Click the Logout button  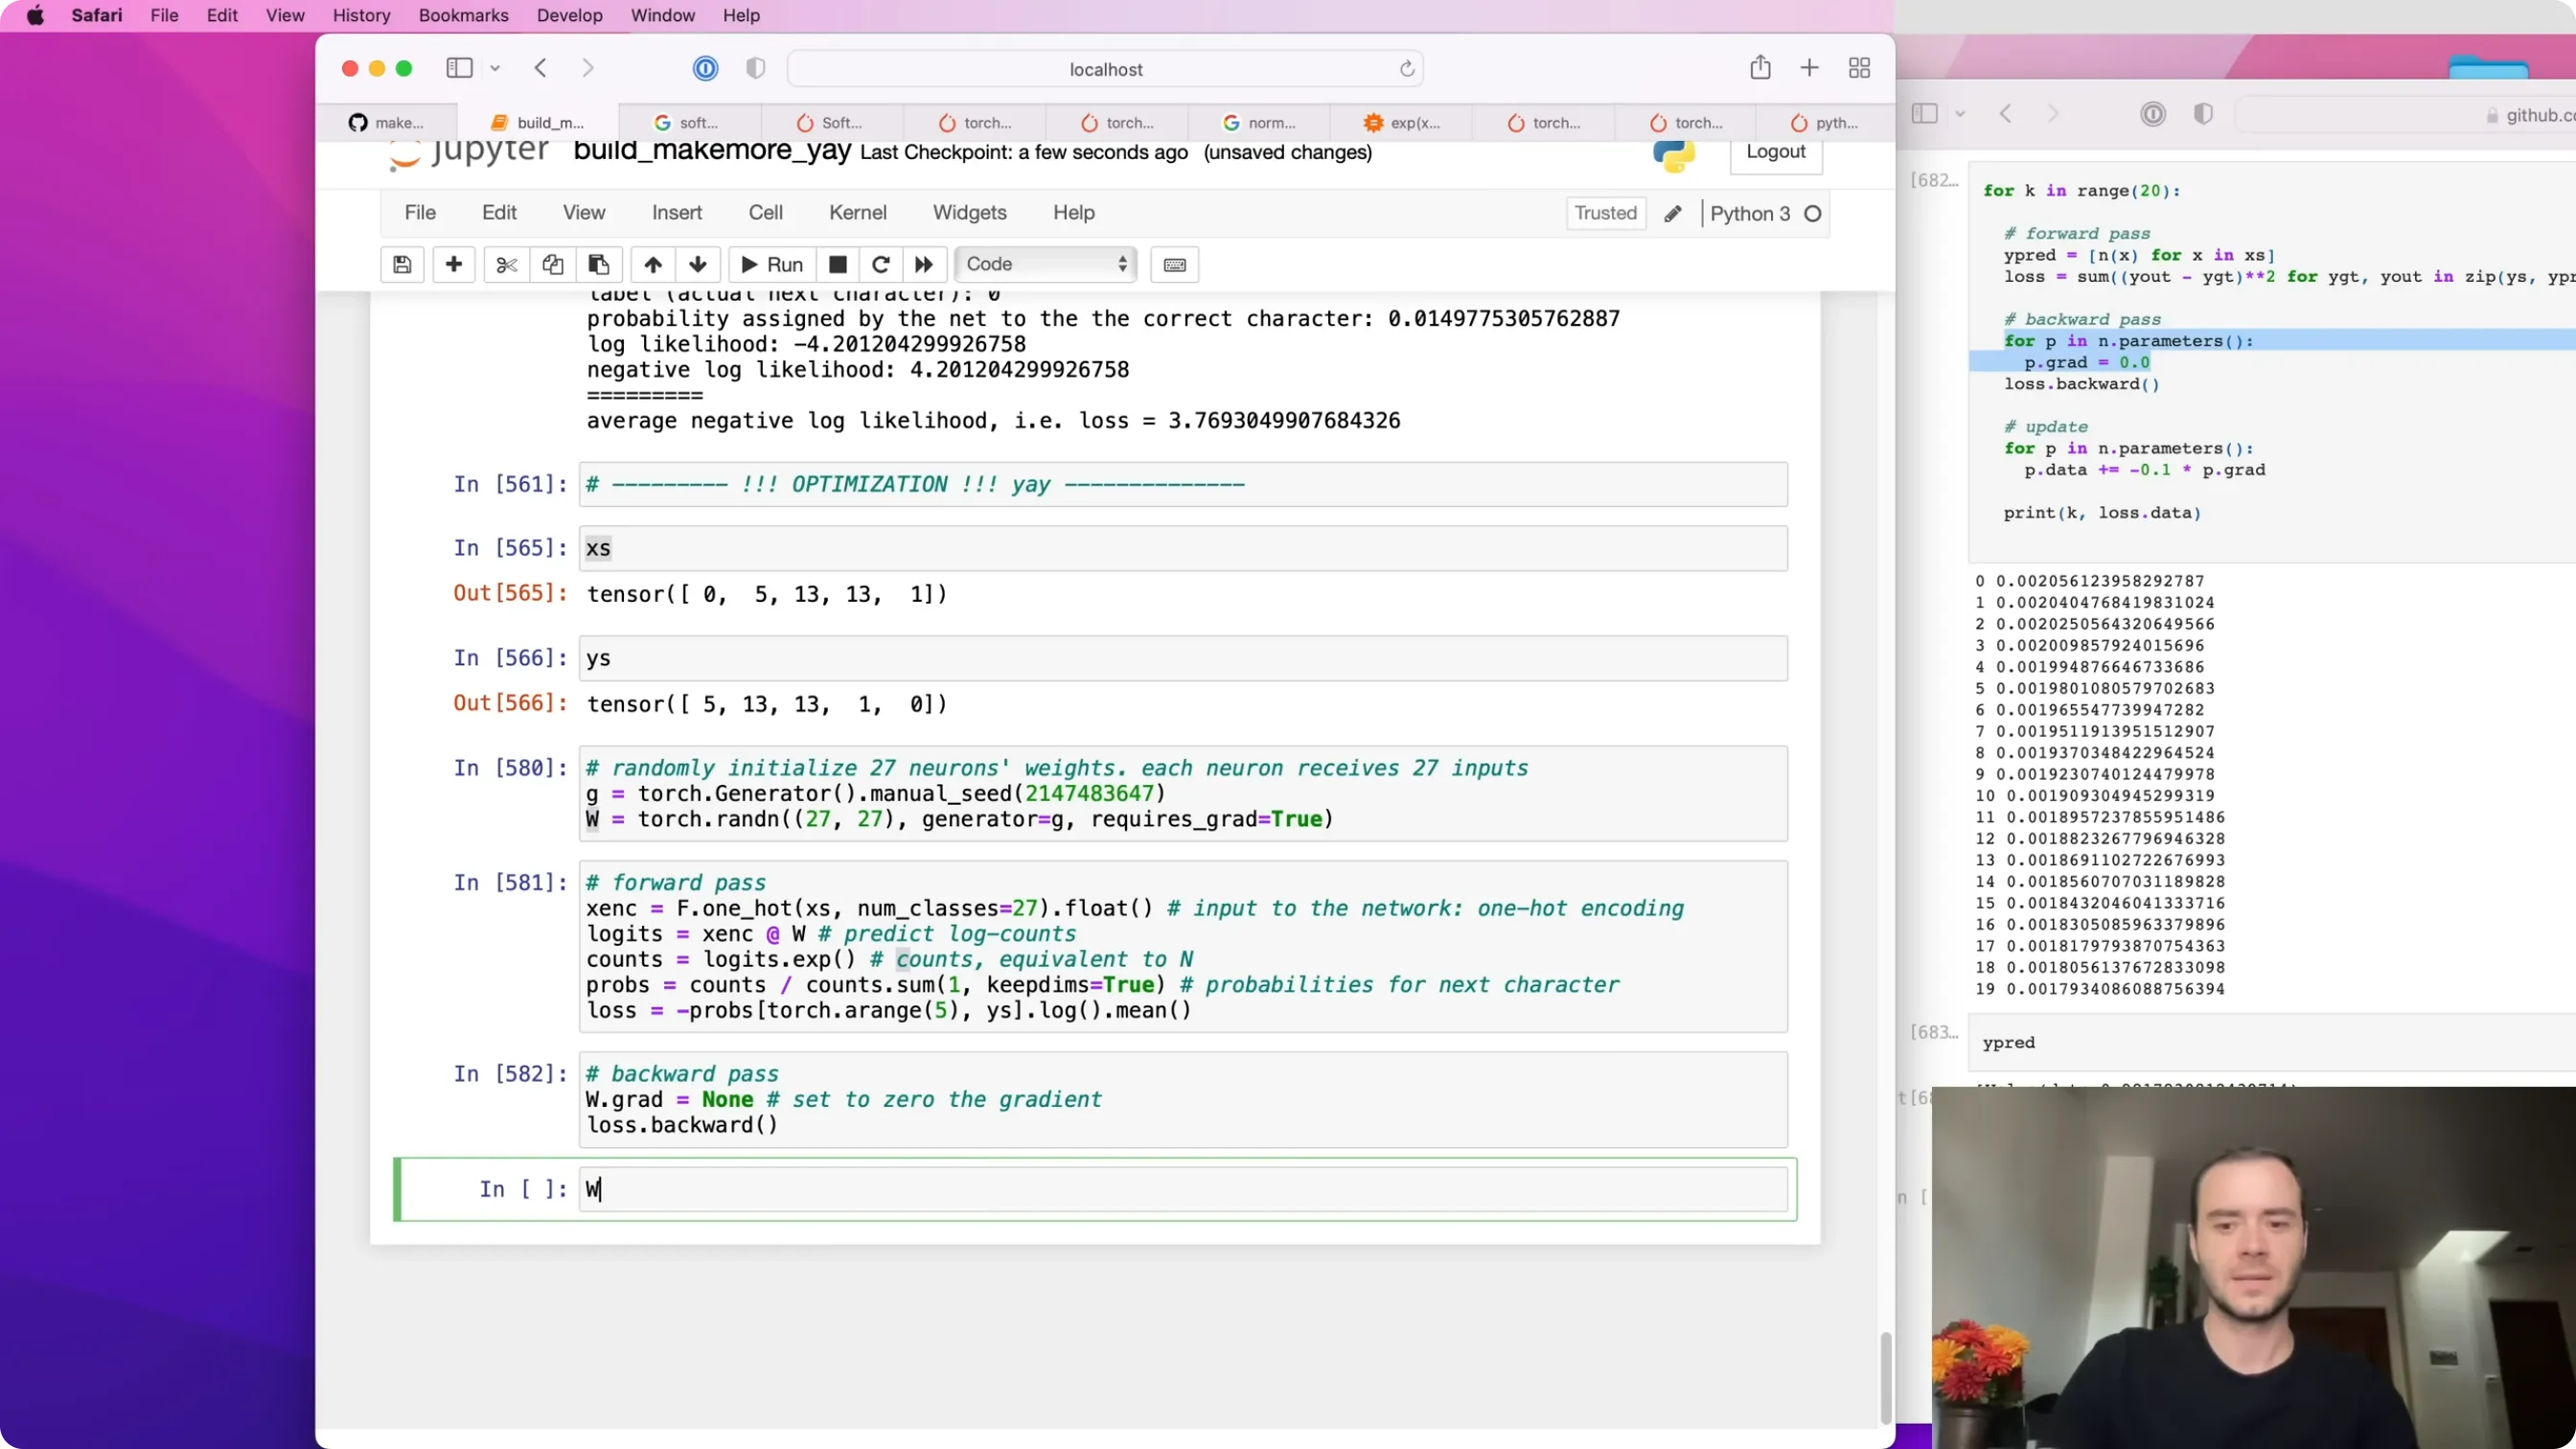click(1775, 152)
